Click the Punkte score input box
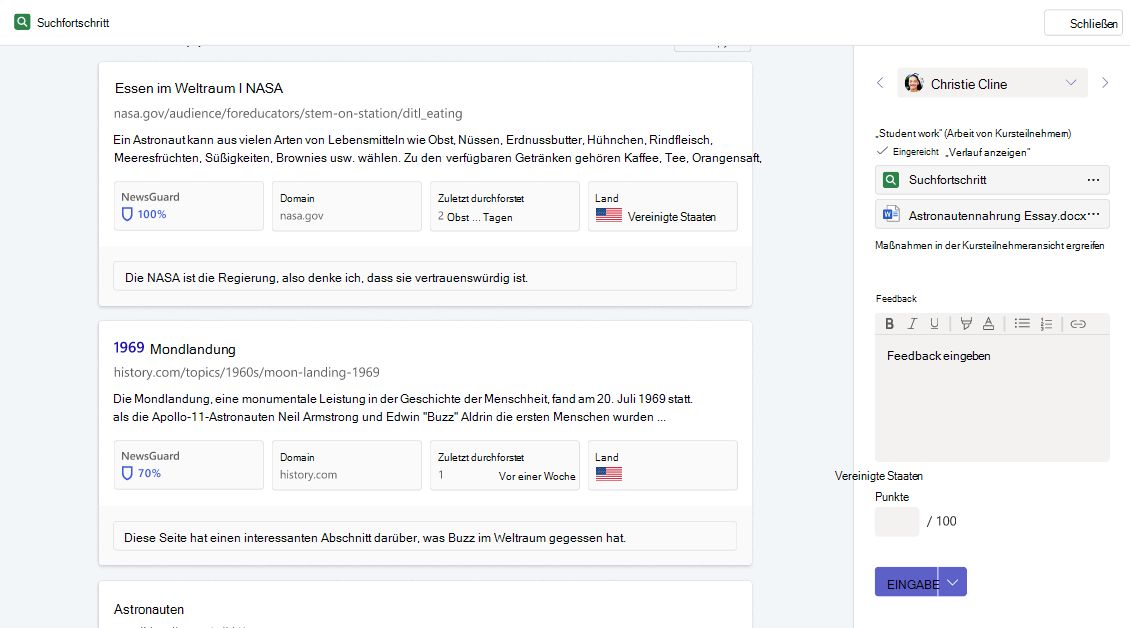 click(897, 521)
